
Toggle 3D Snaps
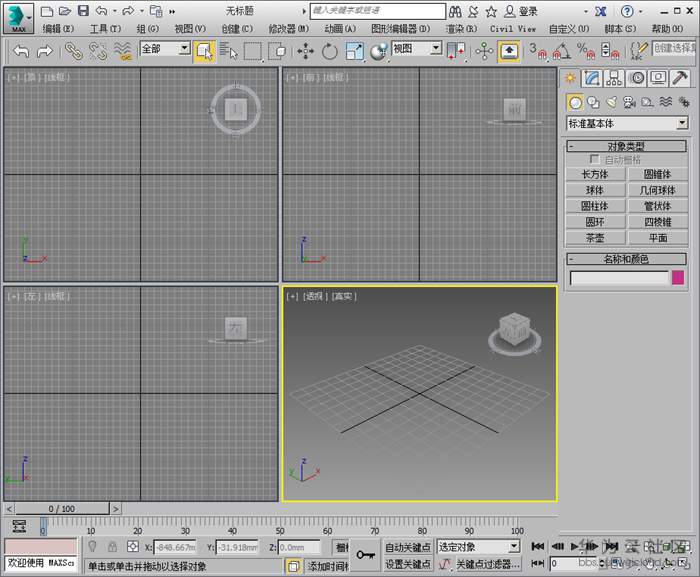[538, 51]
